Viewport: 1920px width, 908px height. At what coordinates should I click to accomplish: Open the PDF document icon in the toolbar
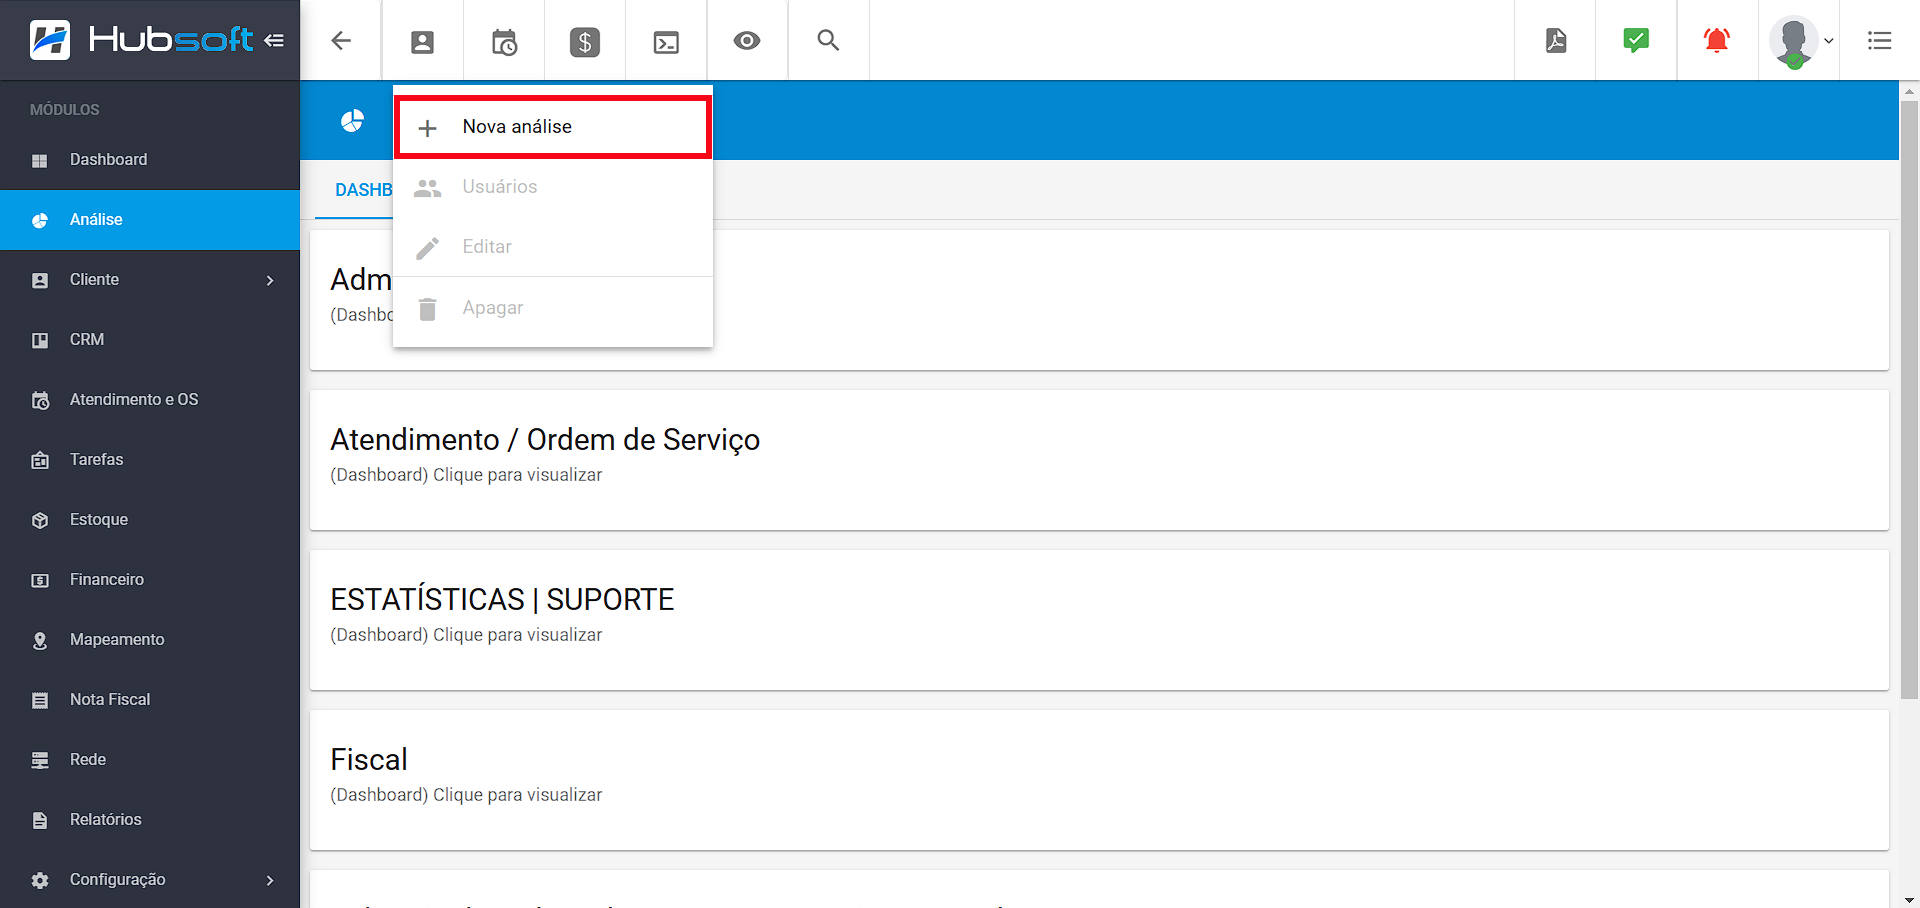pos(1556,40)
